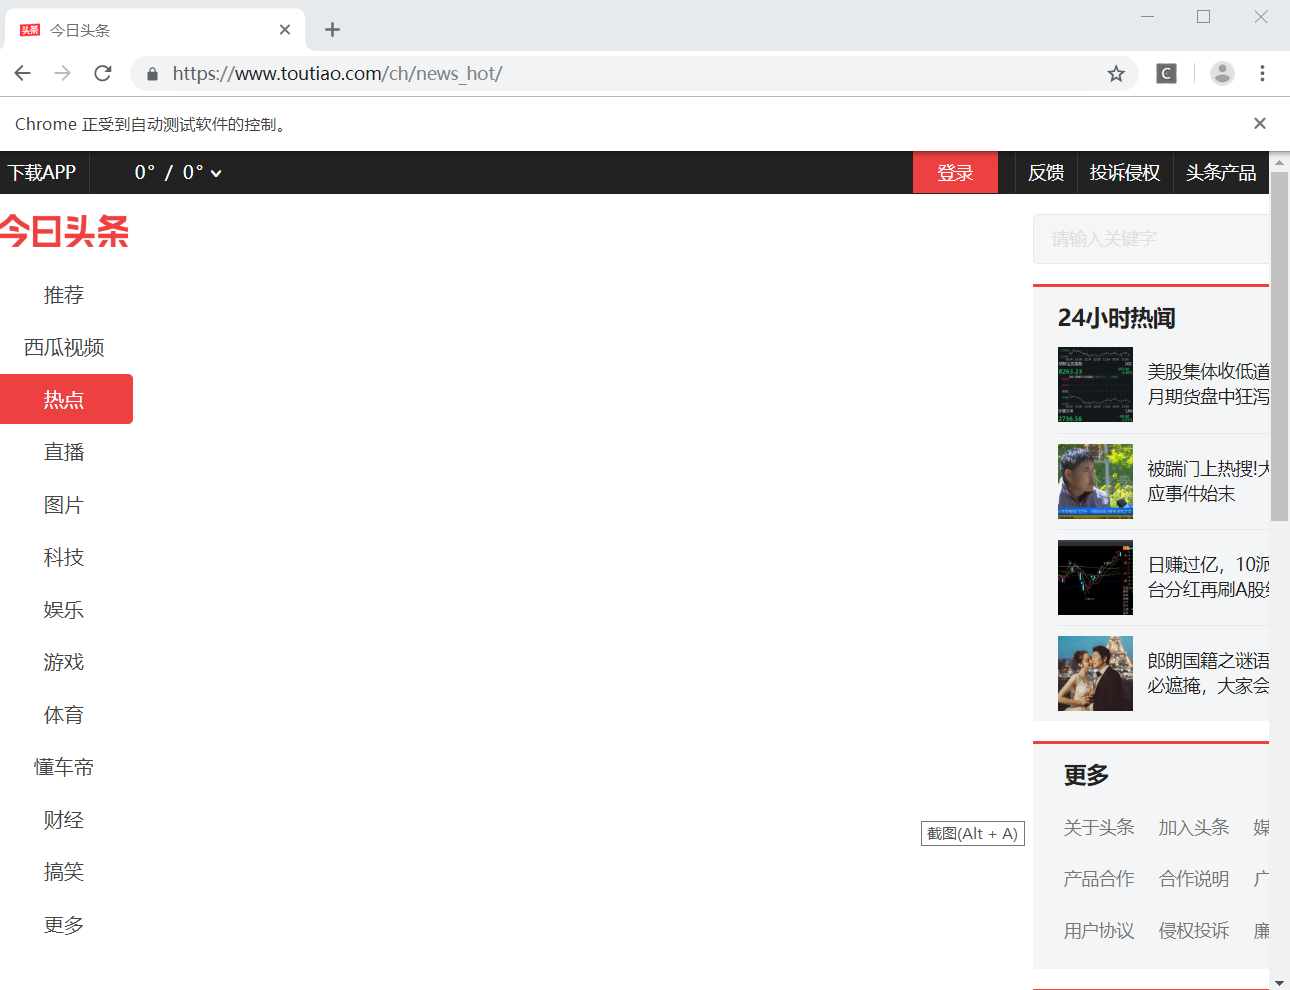
Task: Select 推荐 channel in sidebar
Action: [x=64, y=295]
